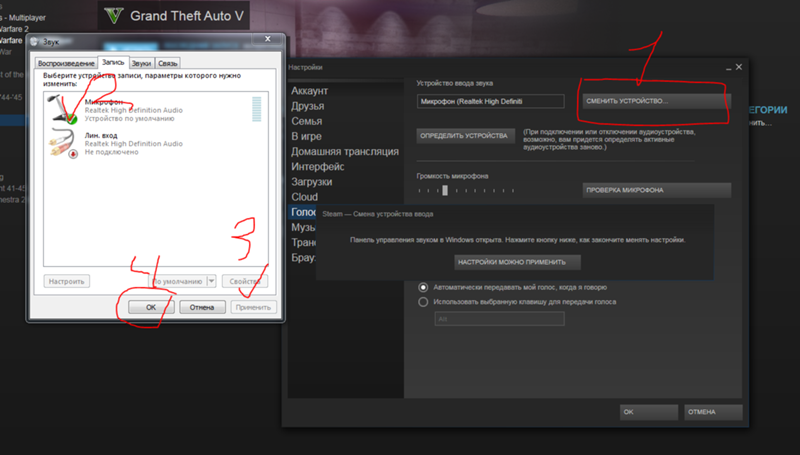Open Друзья section in Steam settings
The height and width of the screenshot is (455, 800).
[x=308, y=106]
